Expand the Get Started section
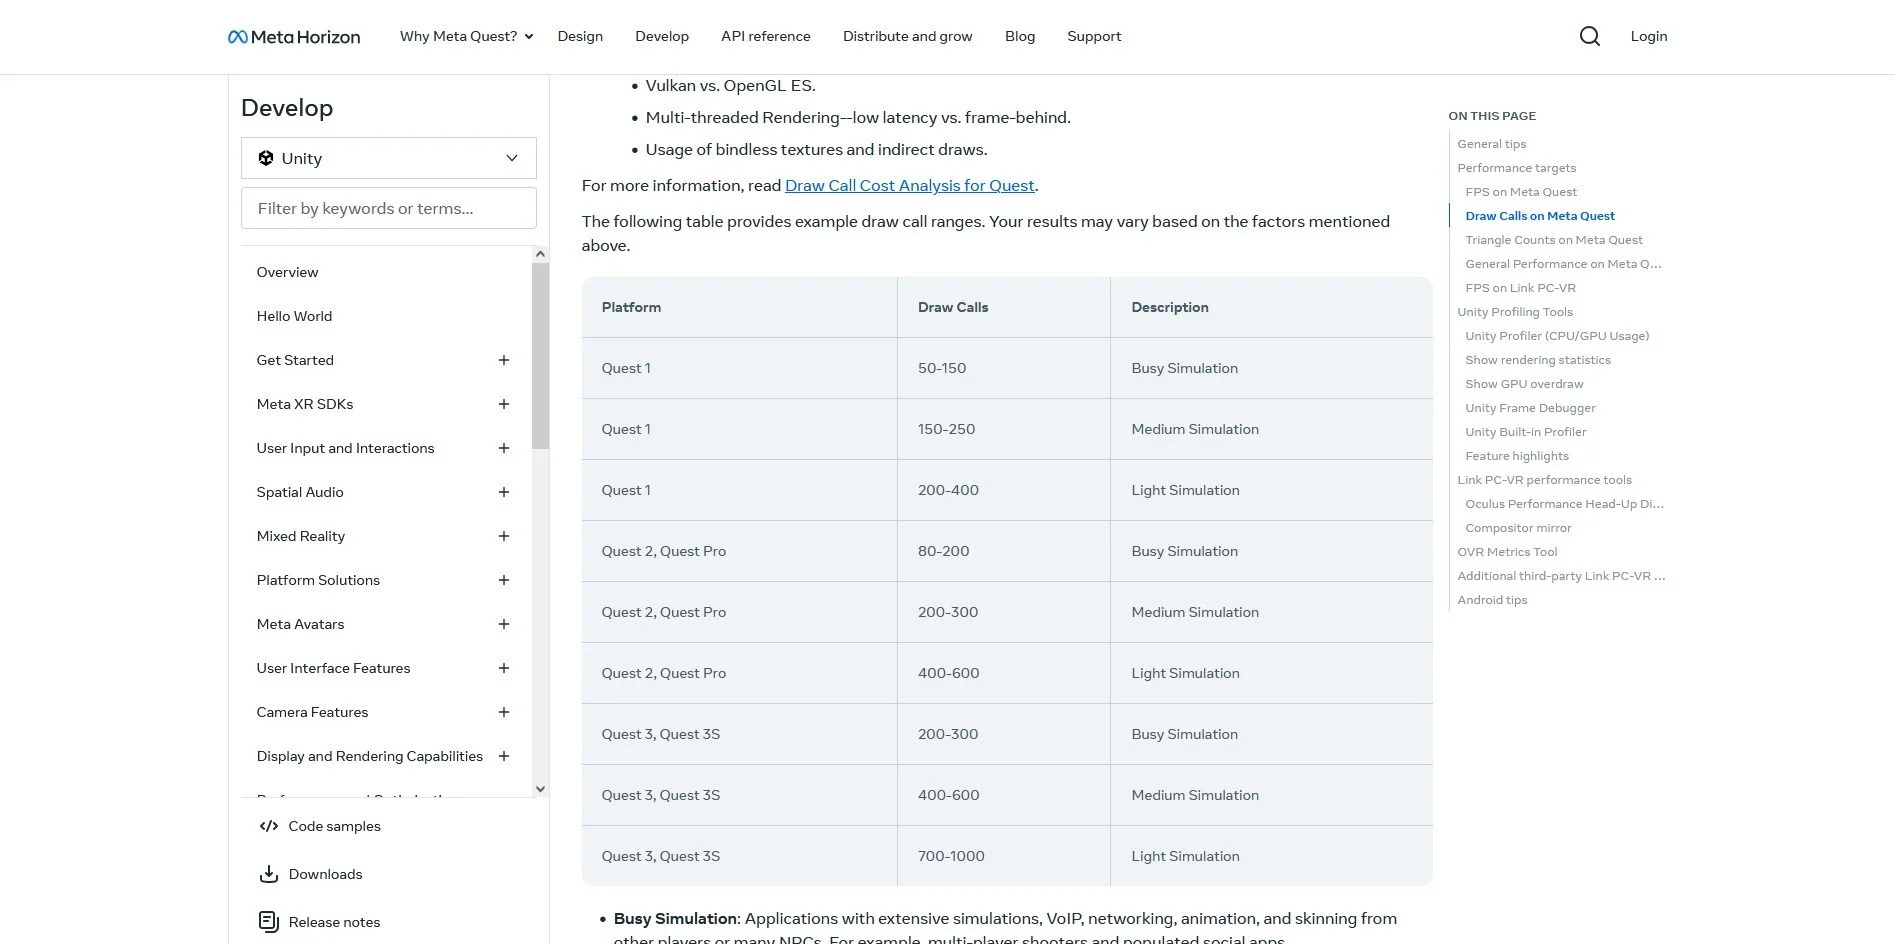 [x=504, y=360]
